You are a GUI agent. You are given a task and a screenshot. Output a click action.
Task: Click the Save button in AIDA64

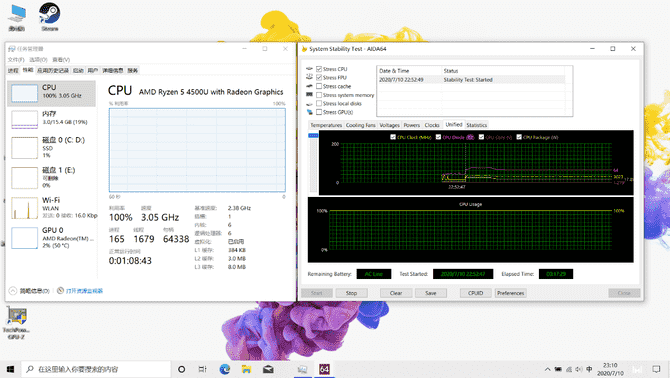(x=431, y=293)
